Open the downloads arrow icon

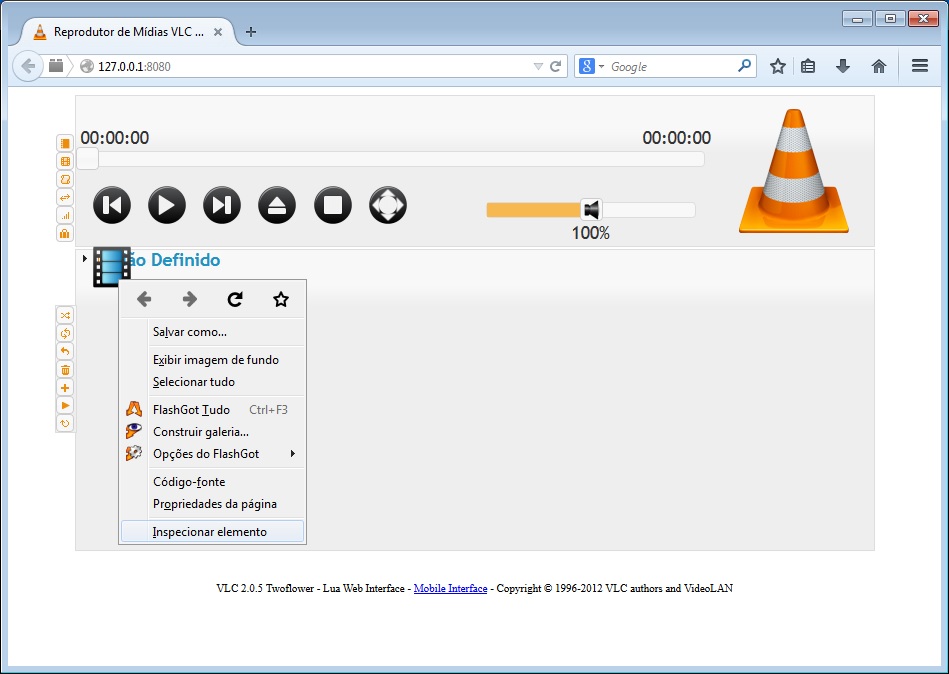coord(842,66)
